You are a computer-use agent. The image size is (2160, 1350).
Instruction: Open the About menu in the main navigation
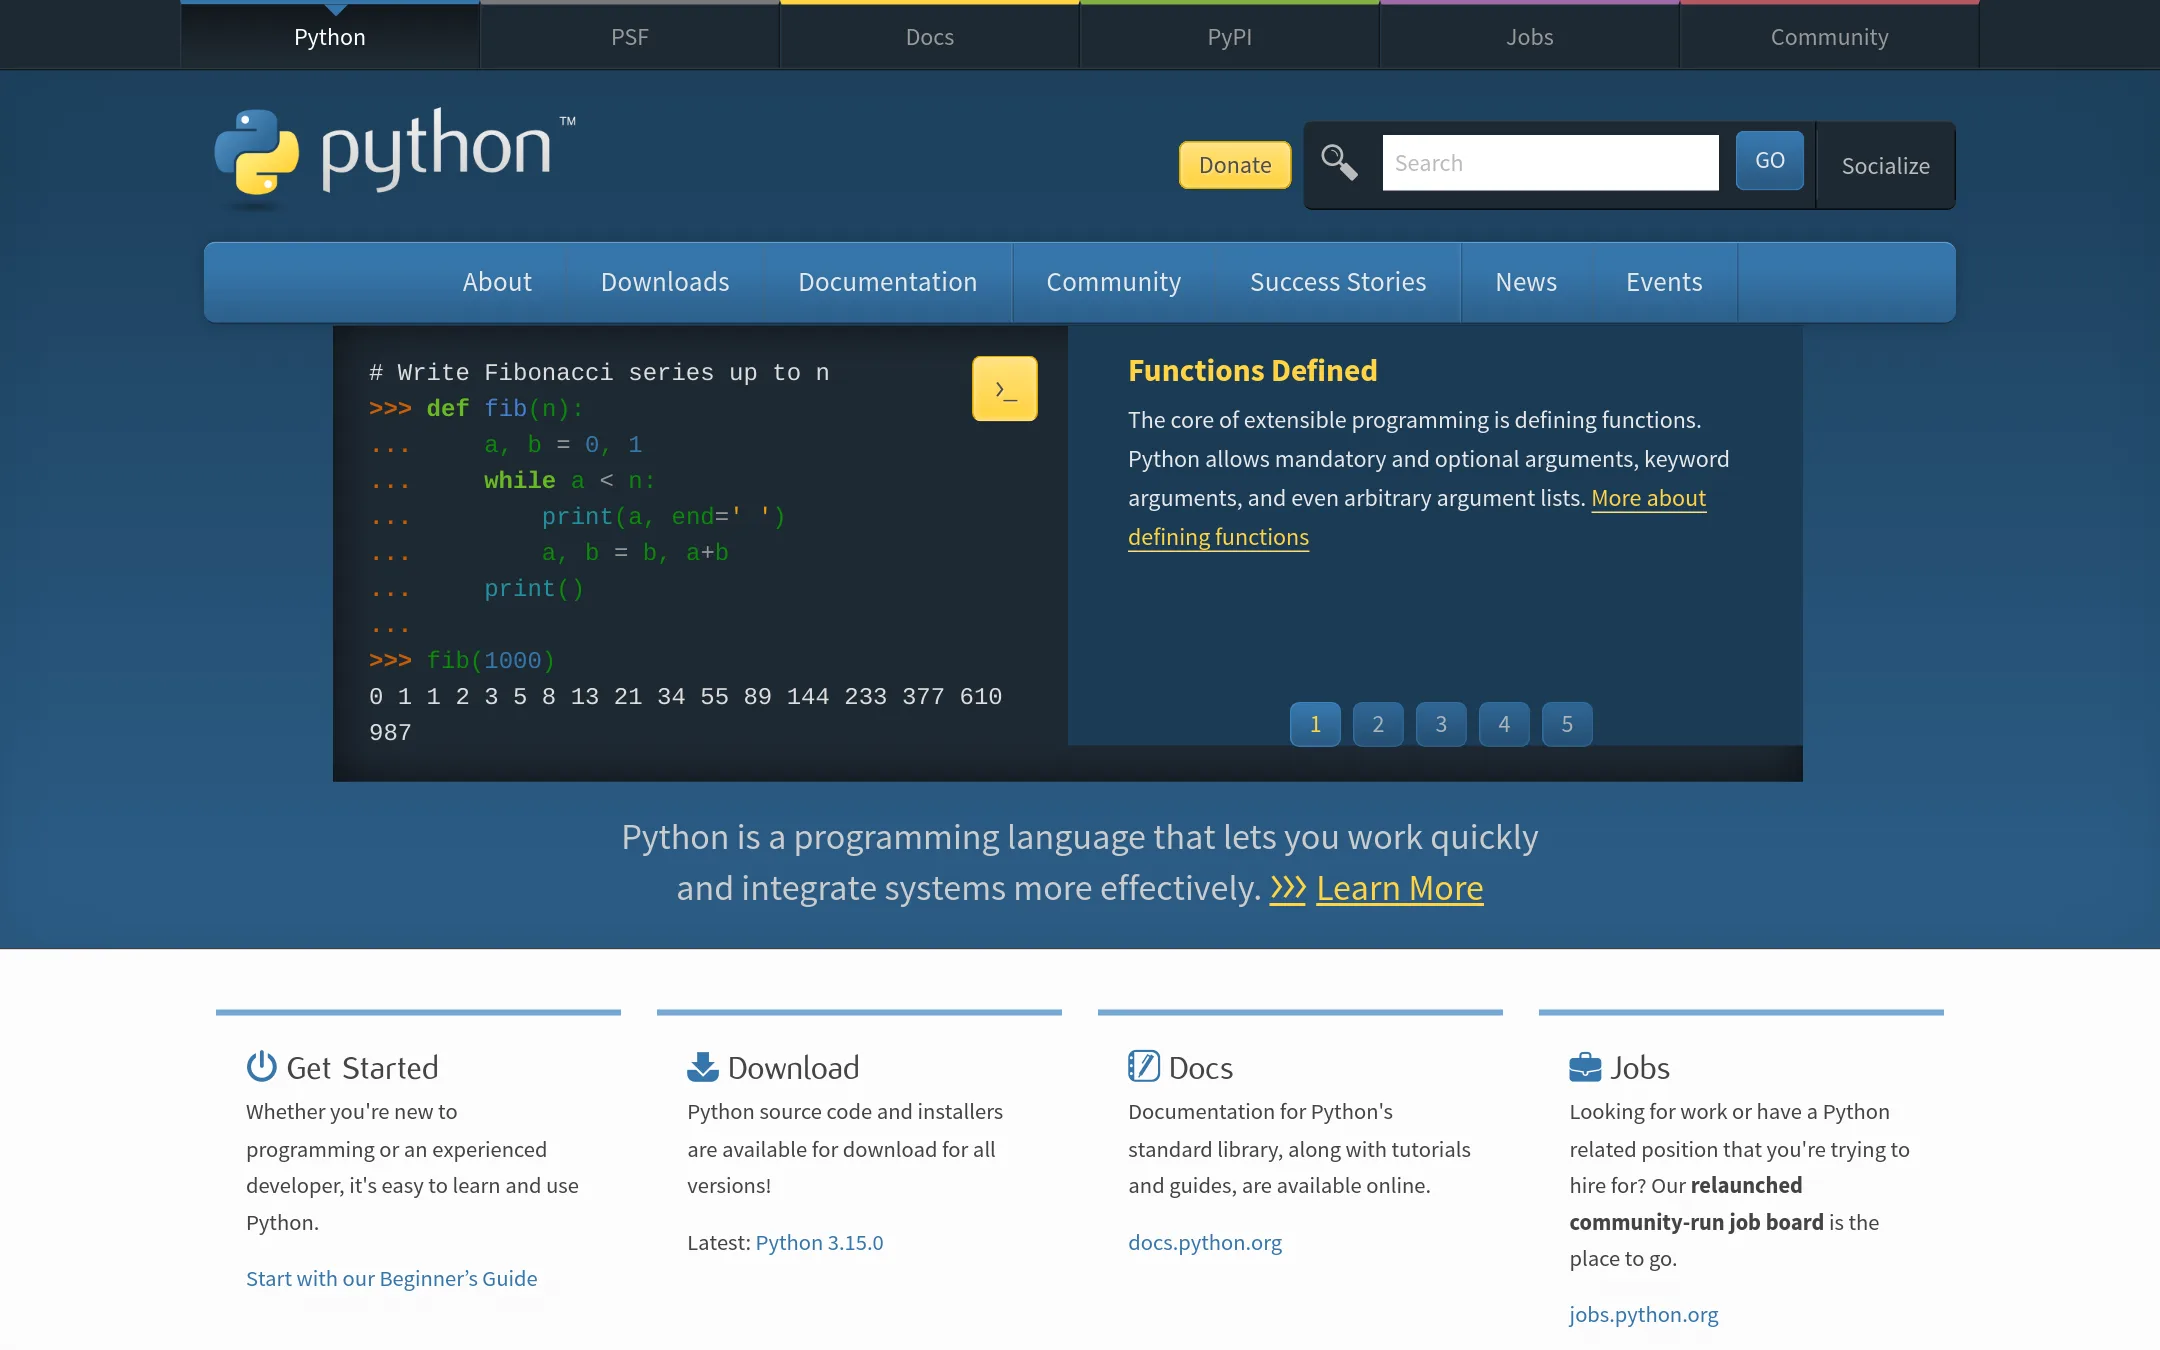tap(497, 282)
